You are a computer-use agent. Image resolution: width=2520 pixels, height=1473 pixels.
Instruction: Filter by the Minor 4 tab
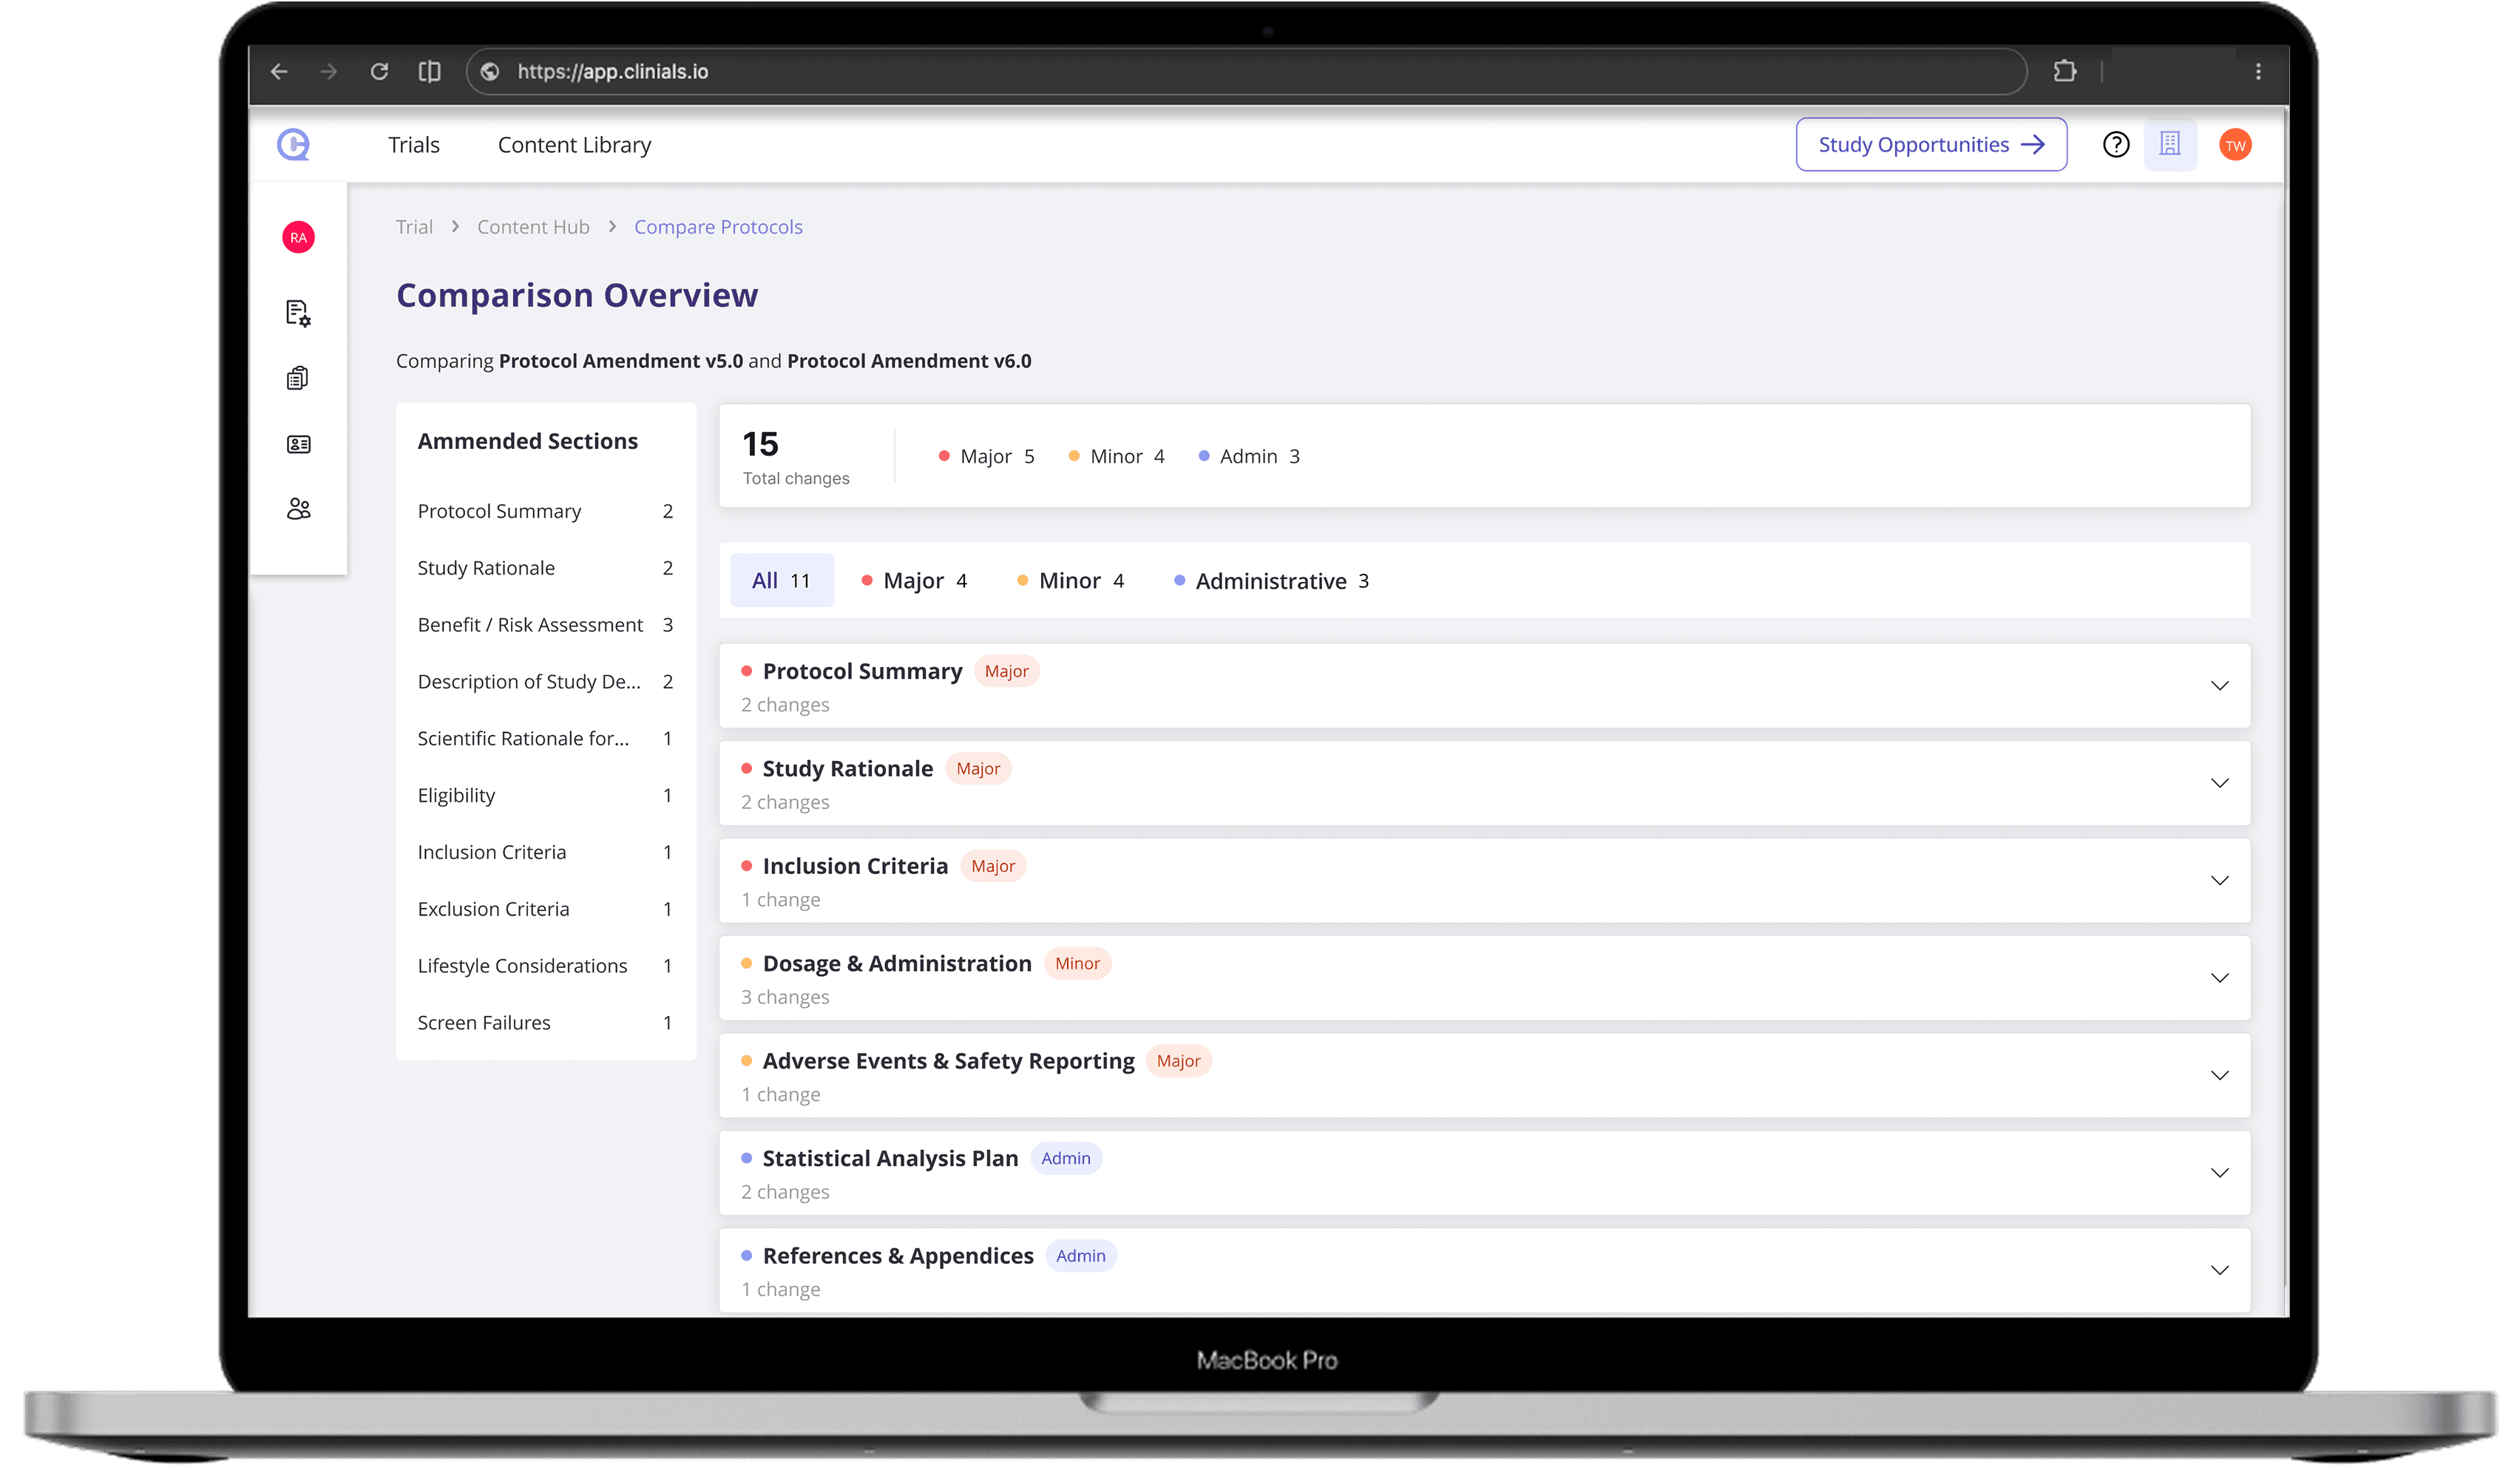coord(1070,581)
